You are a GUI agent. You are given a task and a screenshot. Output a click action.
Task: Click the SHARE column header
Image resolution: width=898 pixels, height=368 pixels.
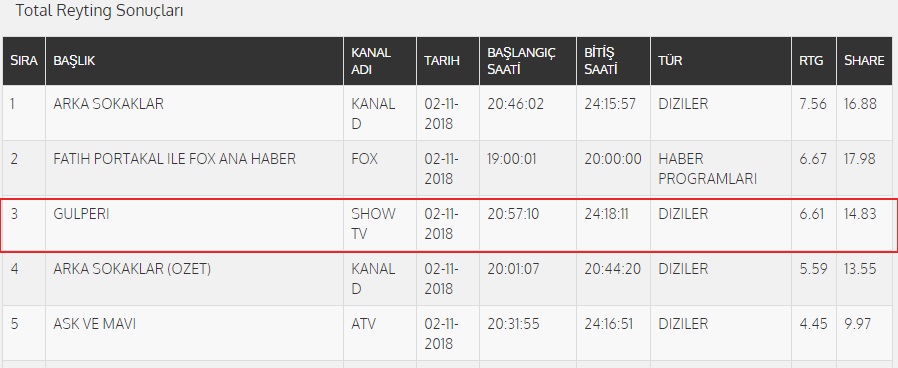click(x=867, y=61)
